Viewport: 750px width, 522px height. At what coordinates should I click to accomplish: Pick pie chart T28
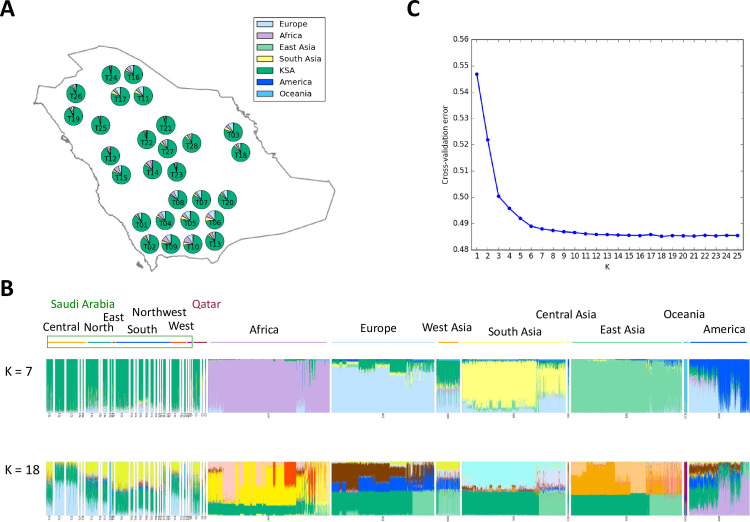pyautogui.click(x=191, y=143)
